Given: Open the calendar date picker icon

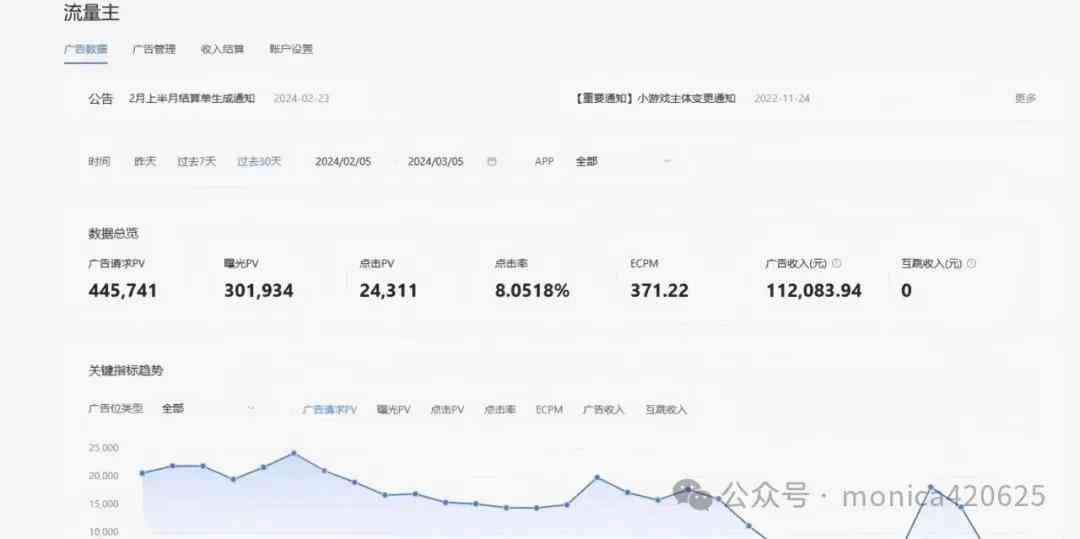Looking at the screenshot, I should click(492, 162).
